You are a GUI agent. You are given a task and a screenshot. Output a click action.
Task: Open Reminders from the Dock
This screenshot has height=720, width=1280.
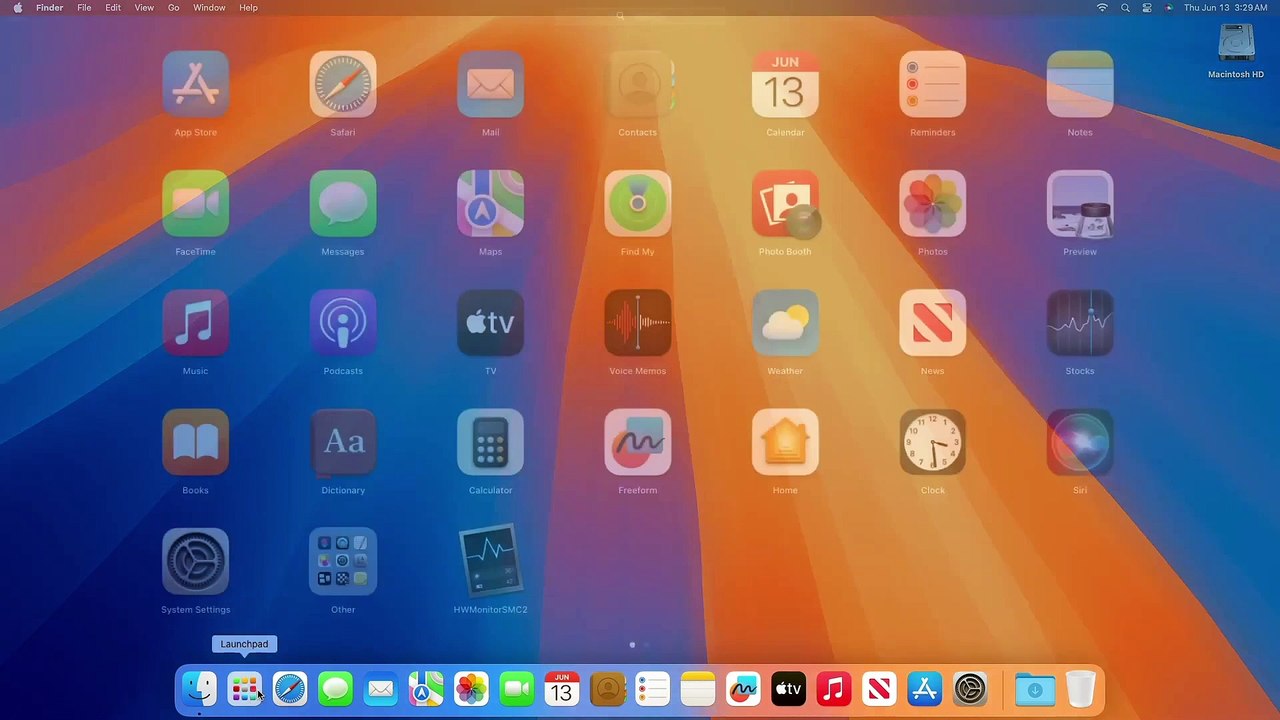coord(653,689)
